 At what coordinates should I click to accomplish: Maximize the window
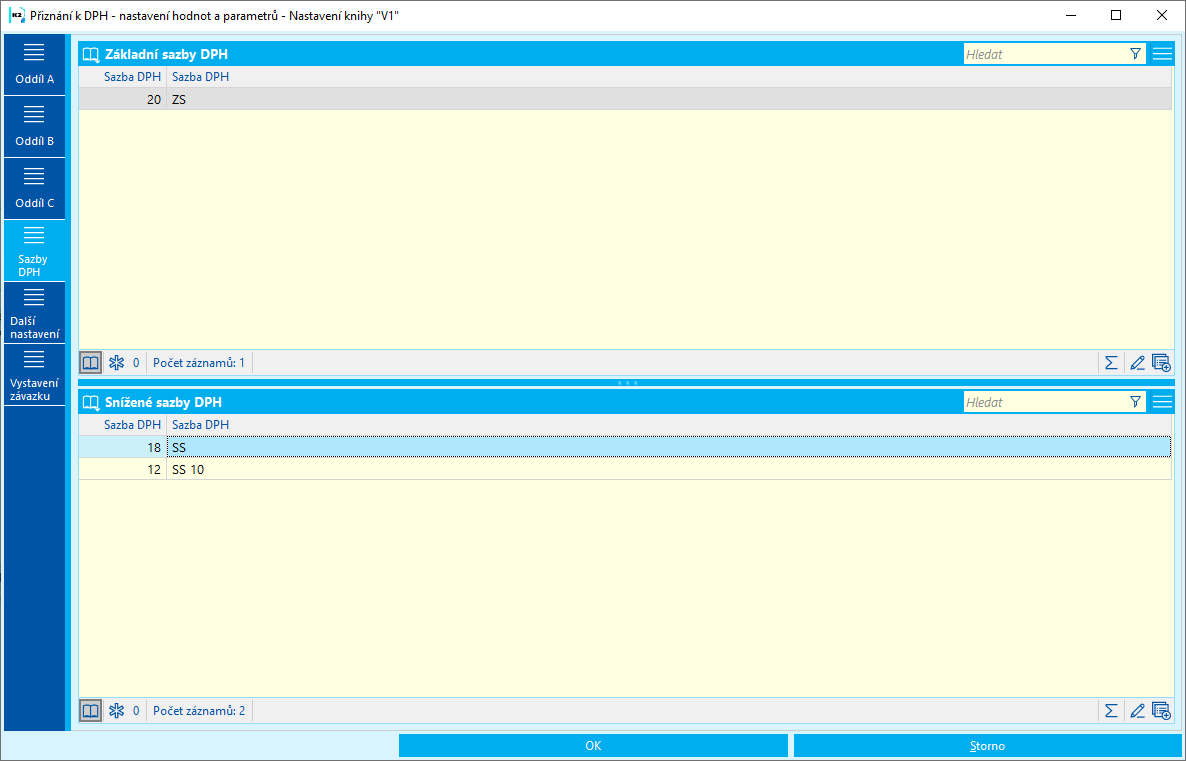pyautogui.click(x=1116, y=15)
